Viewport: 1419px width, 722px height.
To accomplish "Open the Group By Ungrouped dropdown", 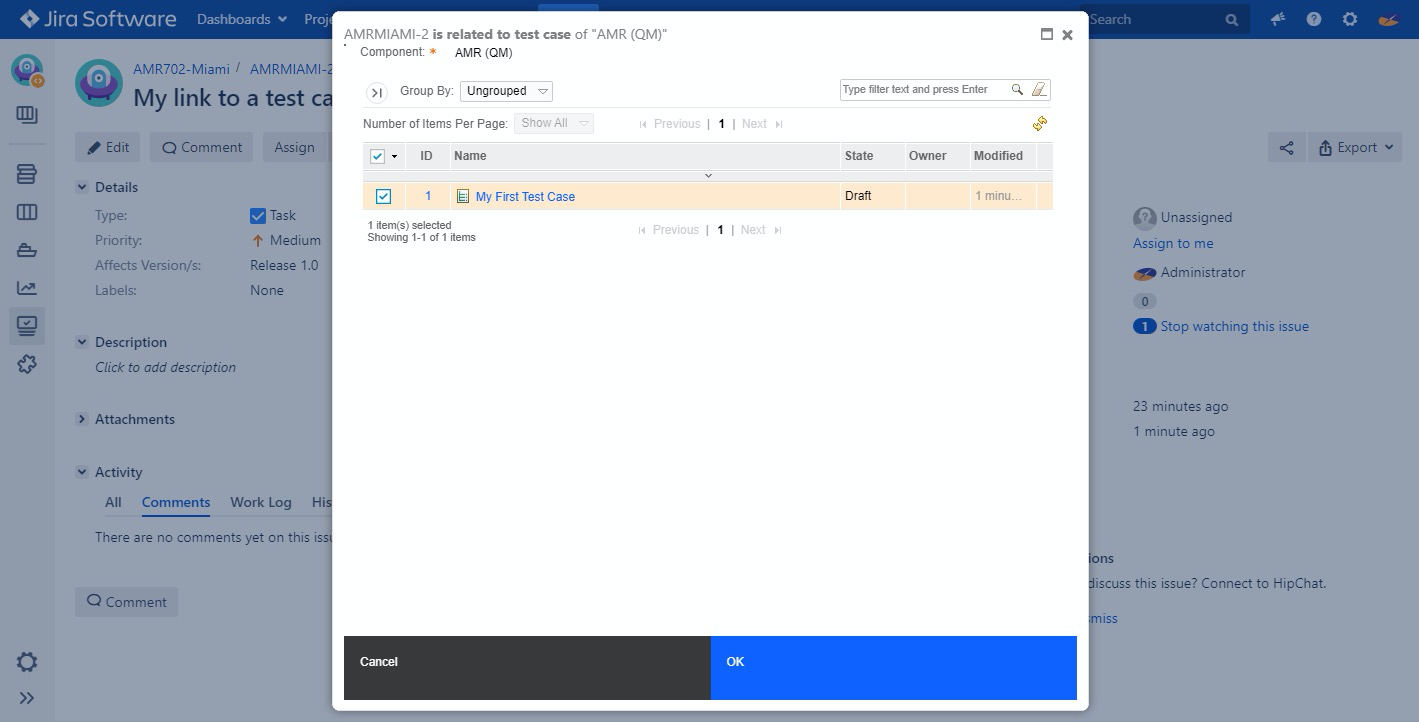I will [x=507, y=91].
